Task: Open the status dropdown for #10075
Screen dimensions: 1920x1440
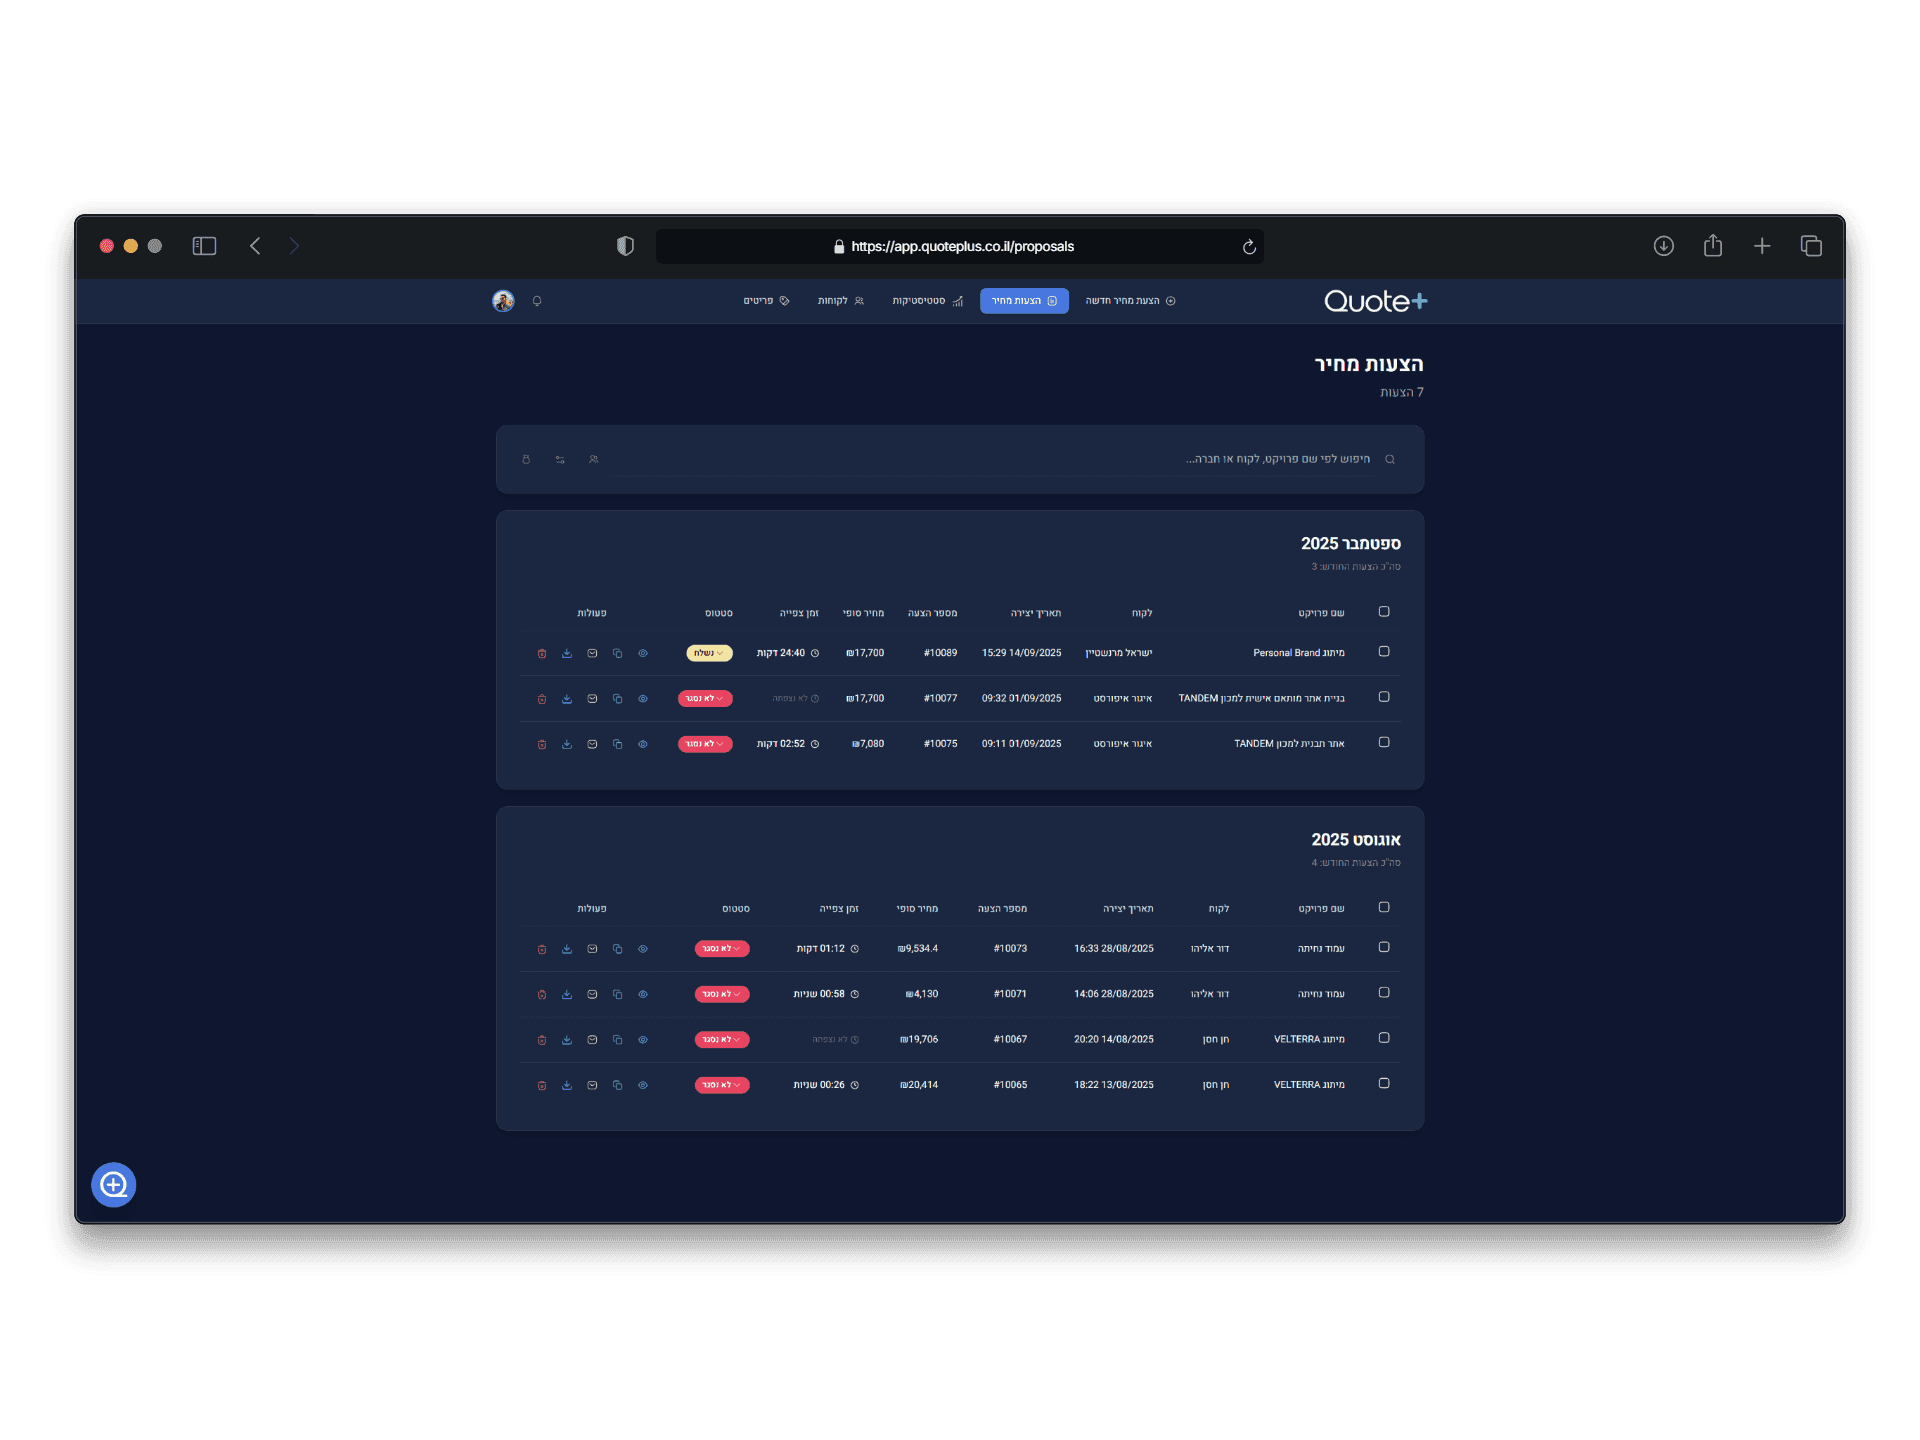Action: (705, 744)
